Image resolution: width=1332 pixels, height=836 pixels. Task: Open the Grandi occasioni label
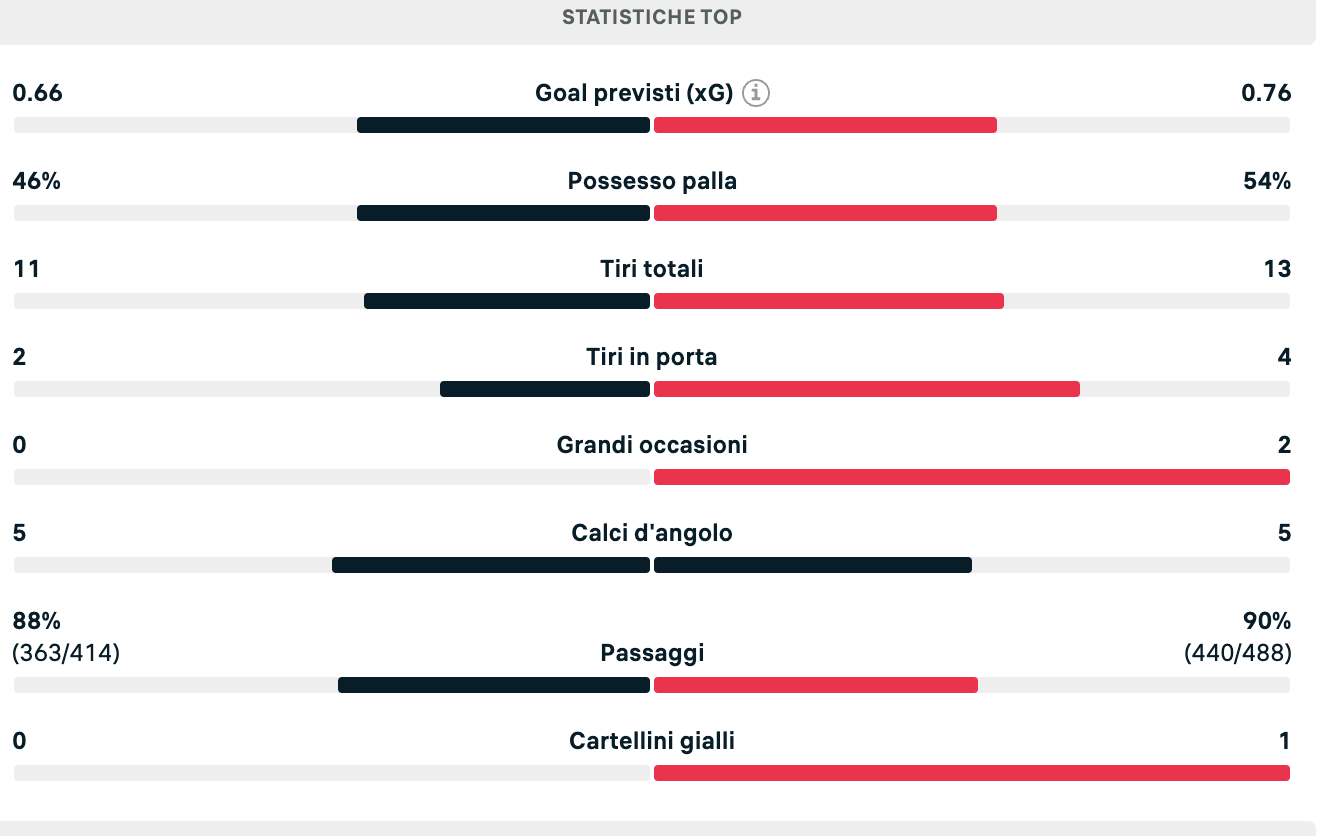click(652, 445)
